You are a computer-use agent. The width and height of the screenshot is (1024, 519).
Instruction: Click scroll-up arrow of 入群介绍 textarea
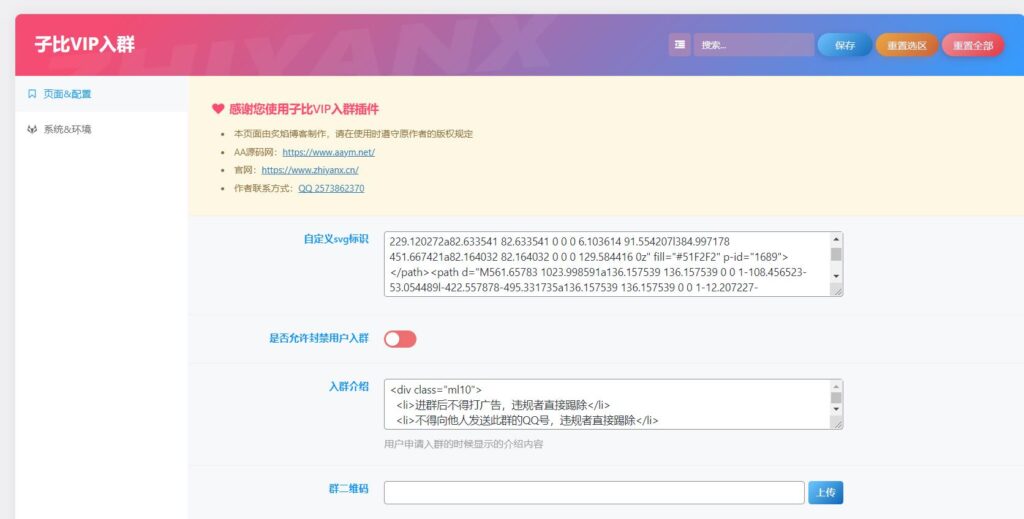click(x=836, y=386)
